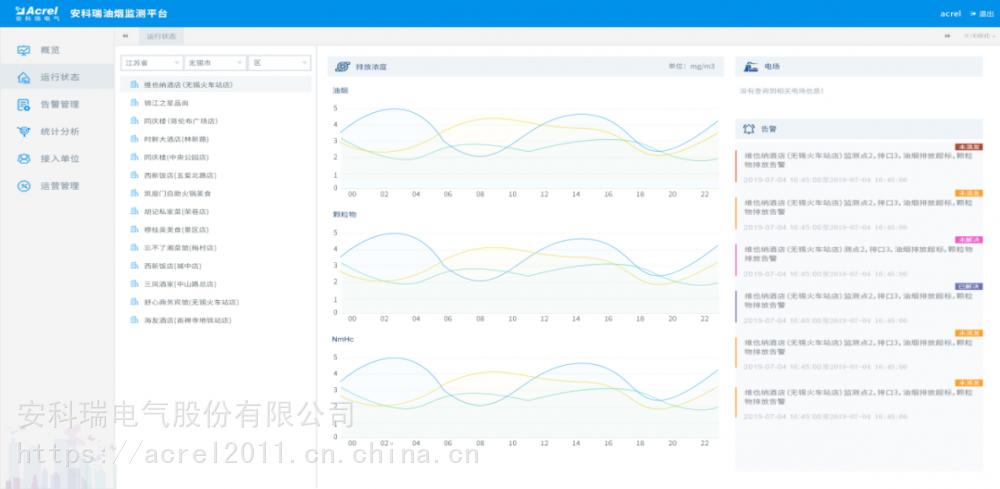Open the 区 district dropdown
The width and height of the screenshot is (1000, 489).
coord(279,63)
